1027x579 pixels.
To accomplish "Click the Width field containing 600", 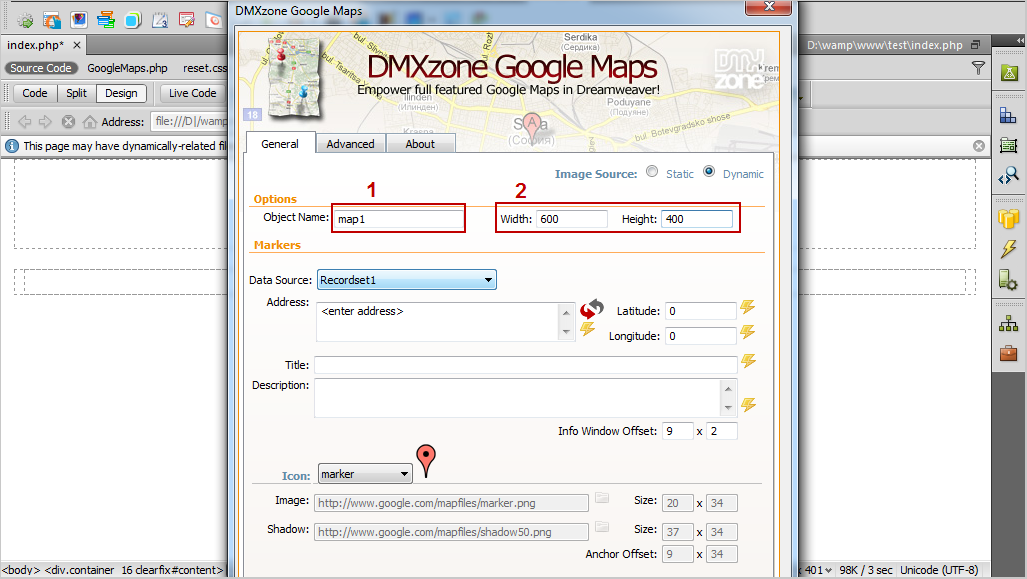I will [x=572, y=219].
